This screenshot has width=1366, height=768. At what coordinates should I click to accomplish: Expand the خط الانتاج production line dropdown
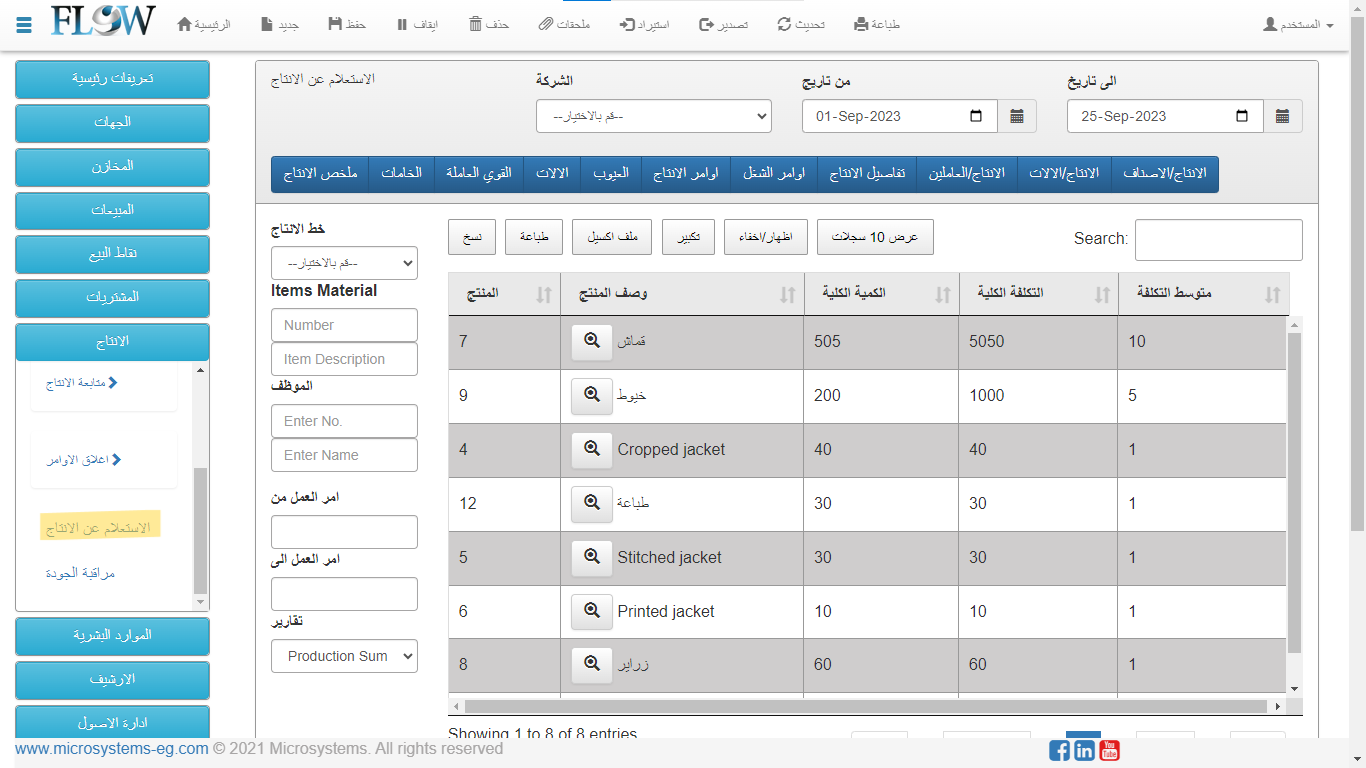[x=344, y=263]
